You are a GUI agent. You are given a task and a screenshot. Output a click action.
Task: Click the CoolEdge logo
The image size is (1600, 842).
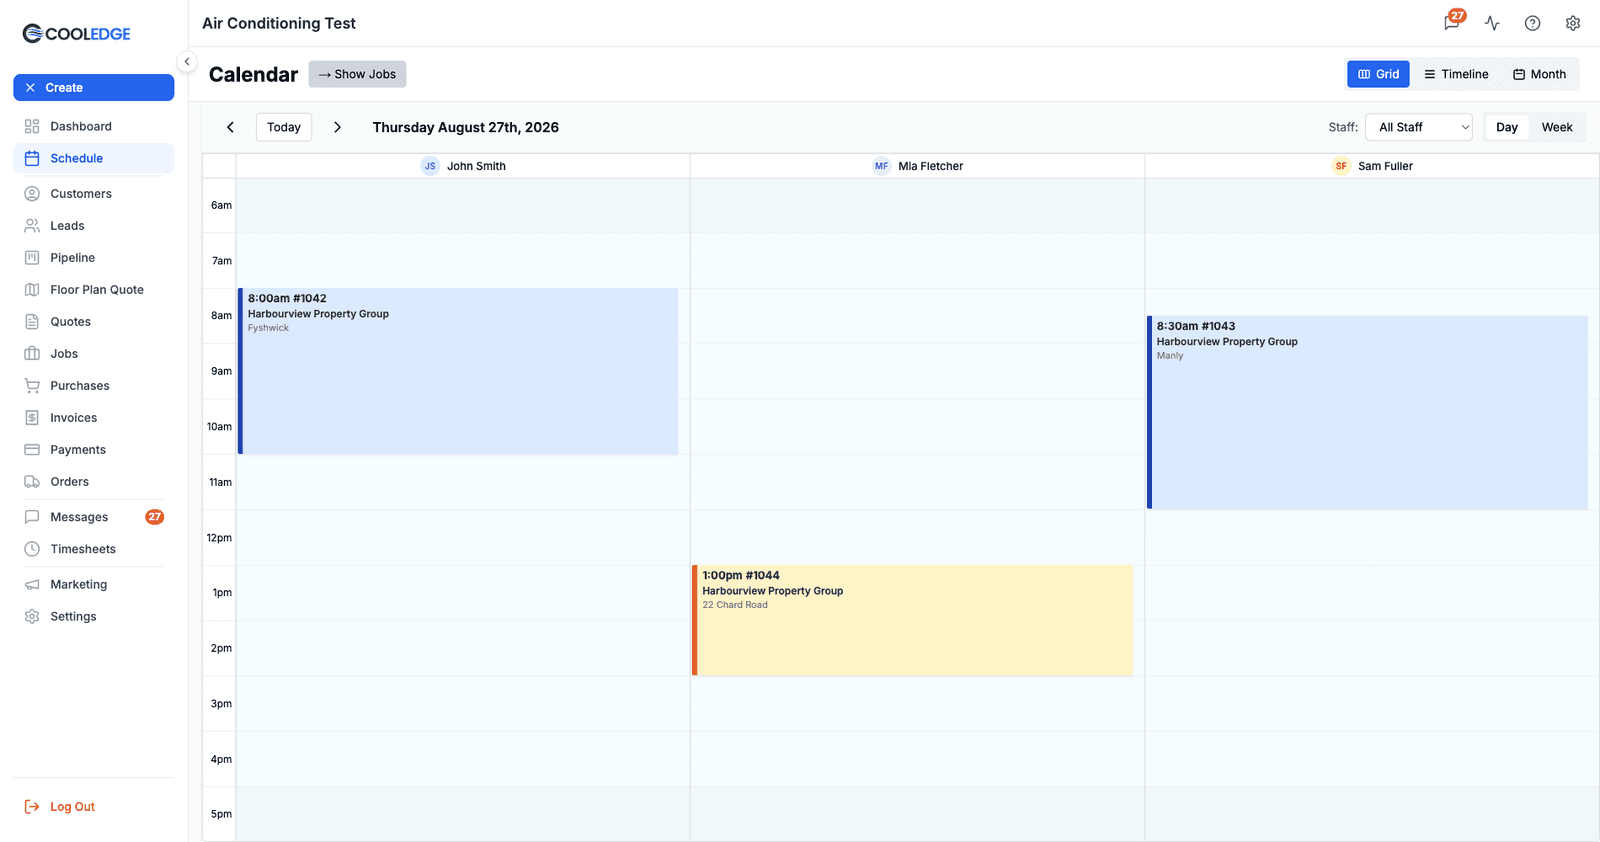[77, 34]
